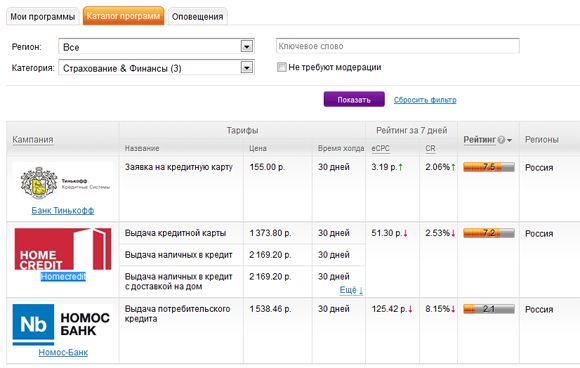Click the Ключевое слово search field

pos(398,46)
